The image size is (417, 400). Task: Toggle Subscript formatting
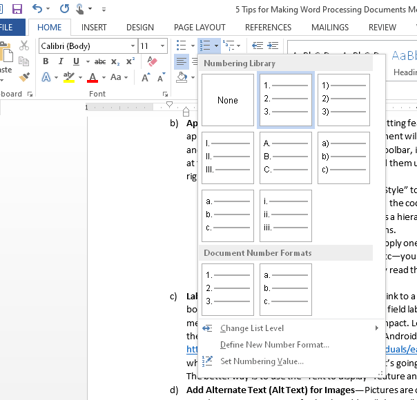pos(115,62)
